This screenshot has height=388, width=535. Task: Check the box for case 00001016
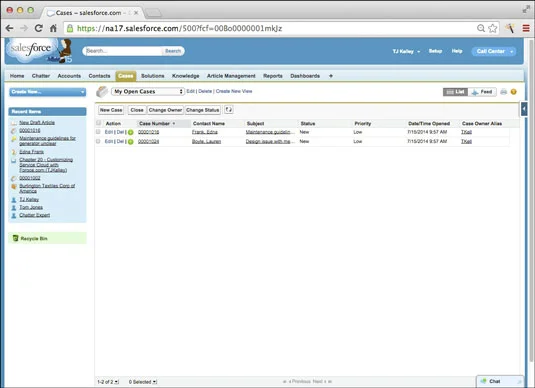98,132
